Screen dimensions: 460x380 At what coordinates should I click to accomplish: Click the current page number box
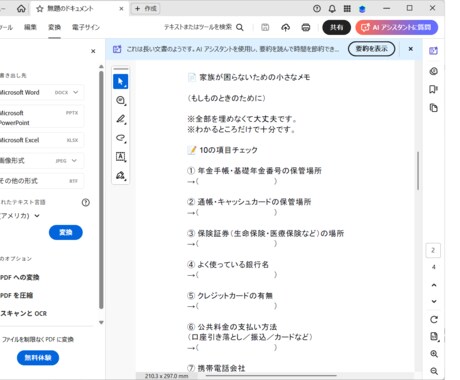[x=433, y=250]
